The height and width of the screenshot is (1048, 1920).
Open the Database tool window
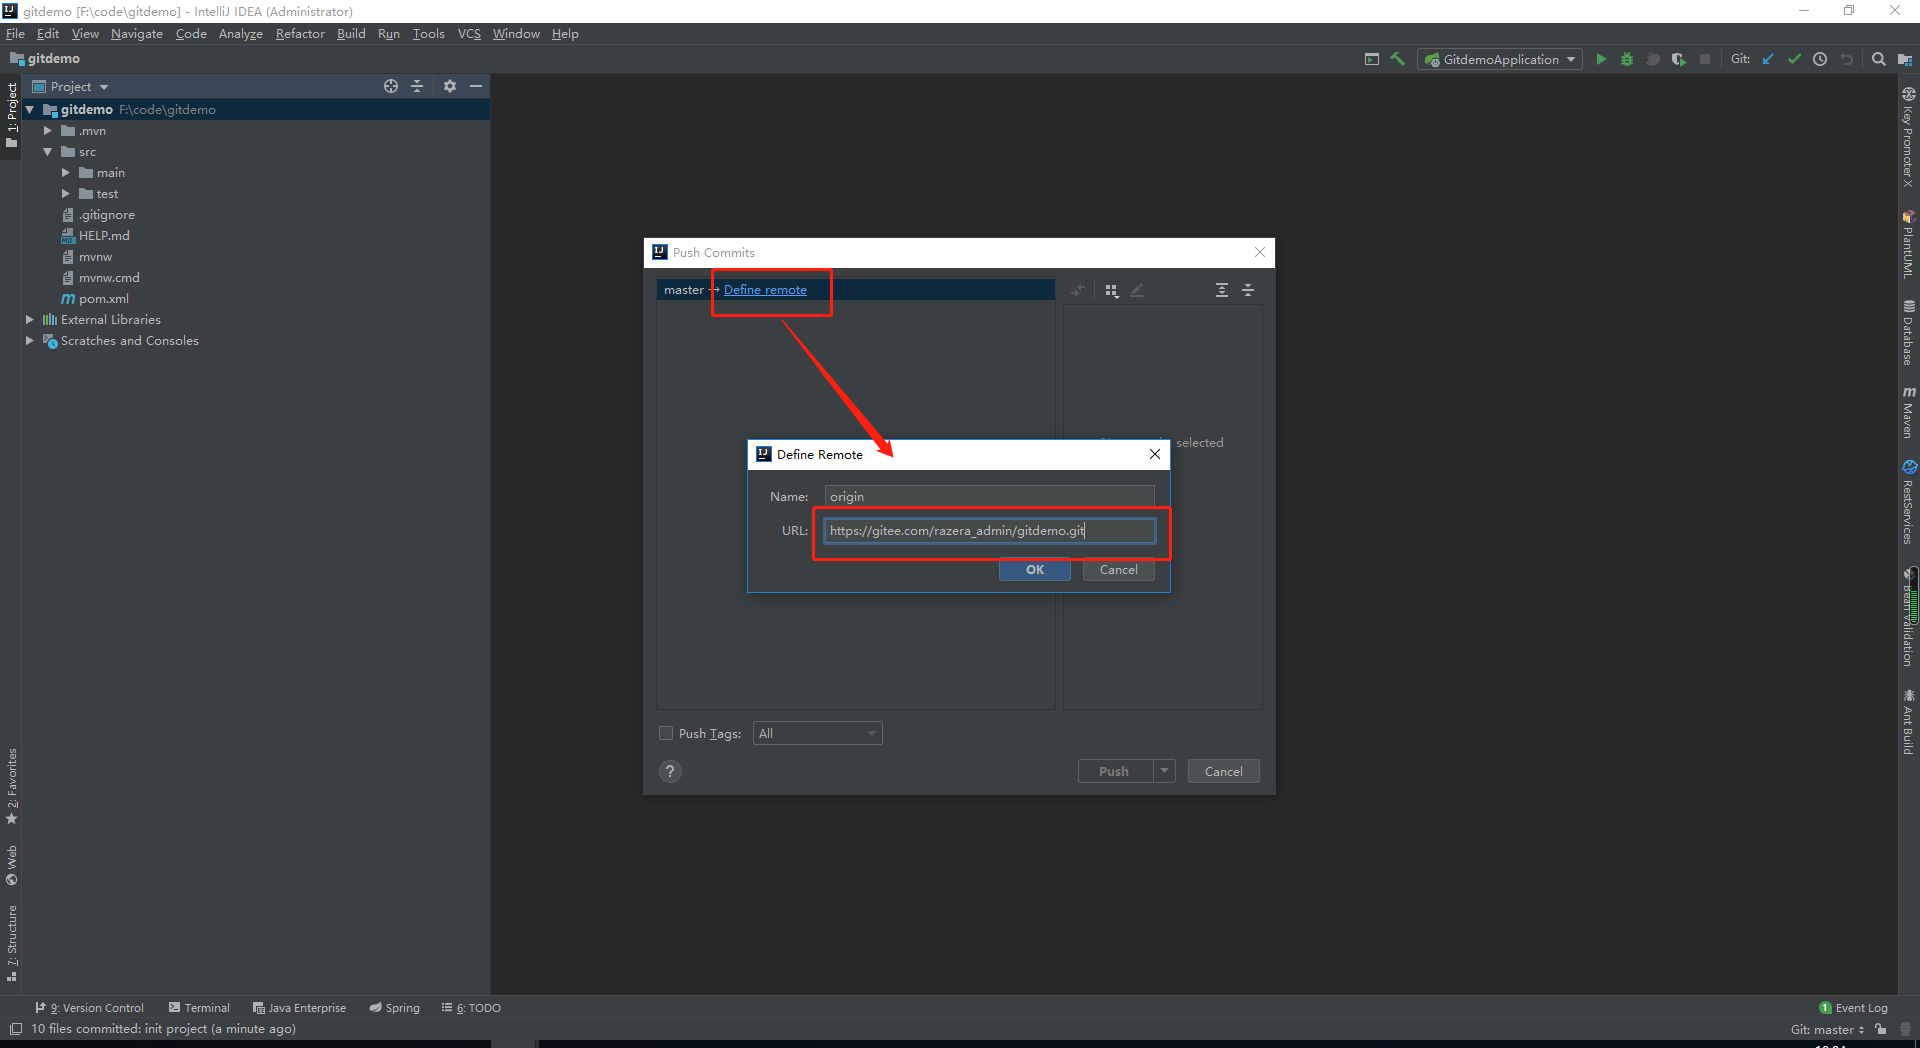click(x=1908, y=333)
